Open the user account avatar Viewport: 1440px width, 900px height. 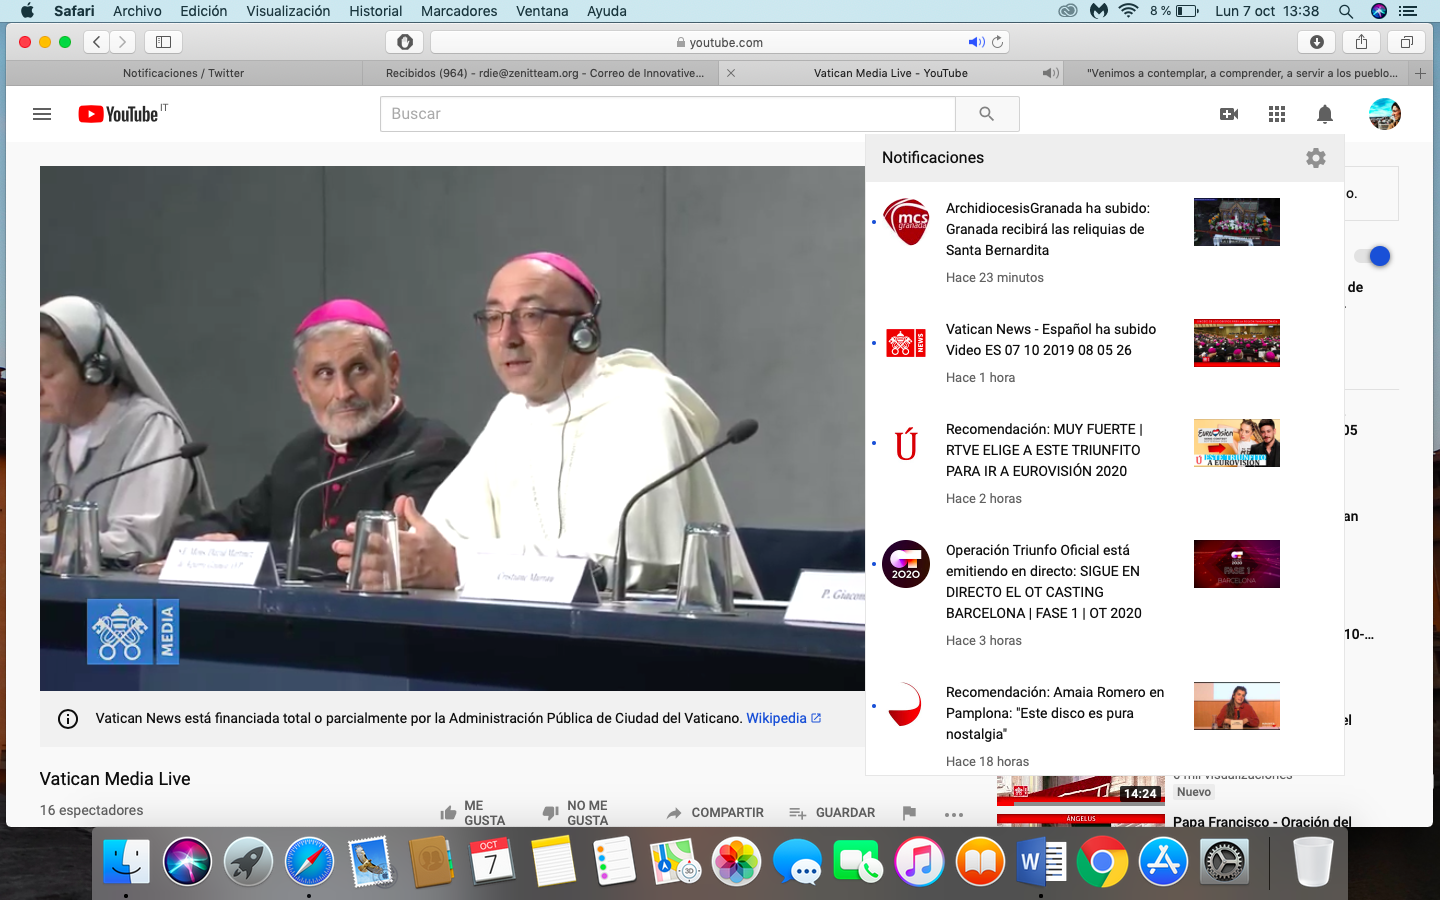[x=1384, y=114]
